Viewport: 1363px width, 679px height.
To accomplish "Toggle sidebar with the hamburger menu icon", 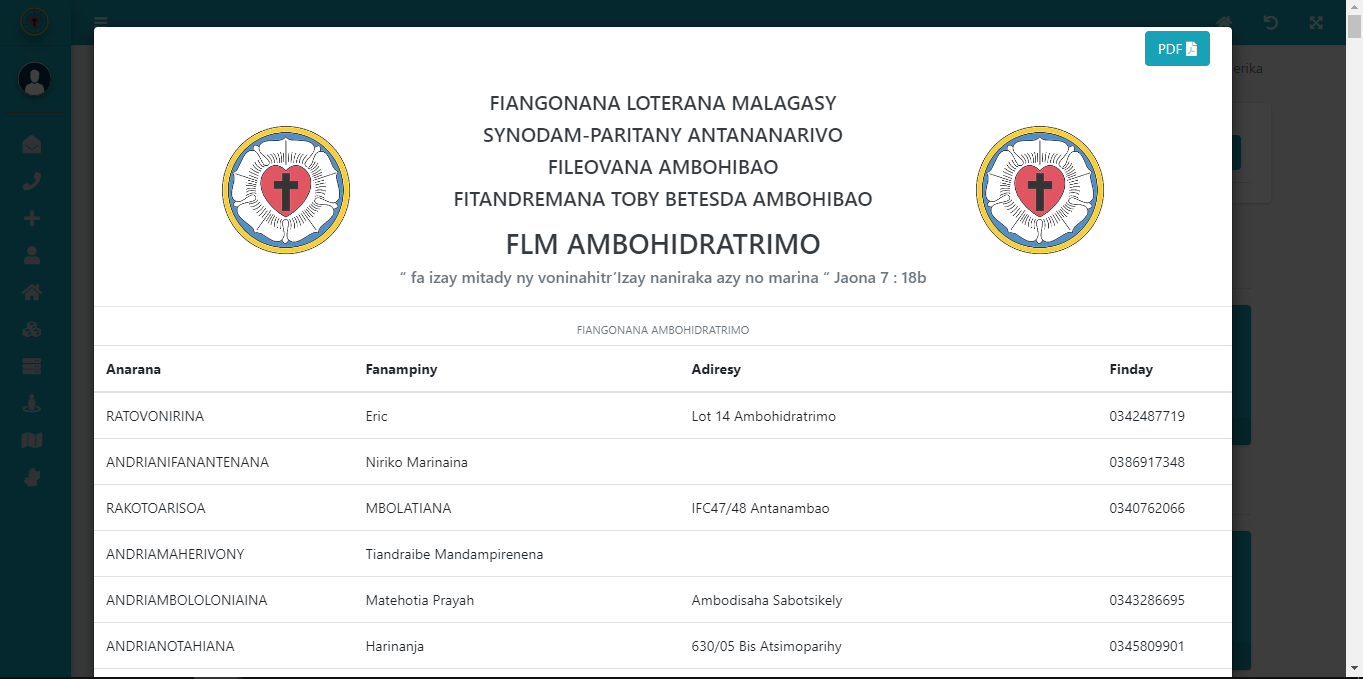I will [x=101, y=22].
